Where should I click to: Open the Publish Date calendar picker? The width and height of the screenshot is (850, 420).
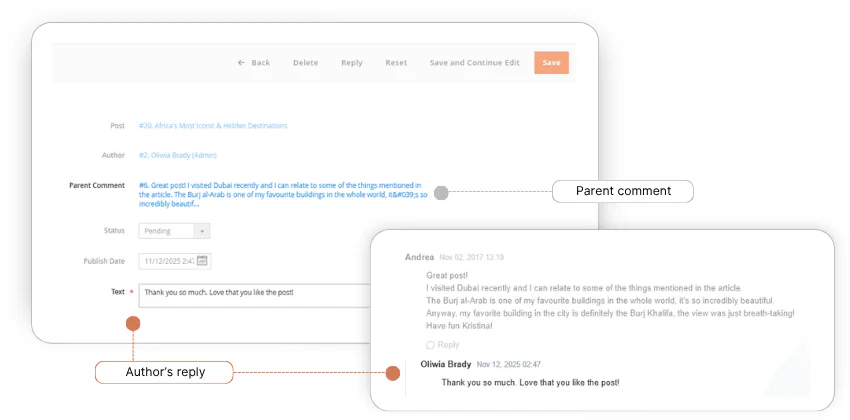[202, 261]
